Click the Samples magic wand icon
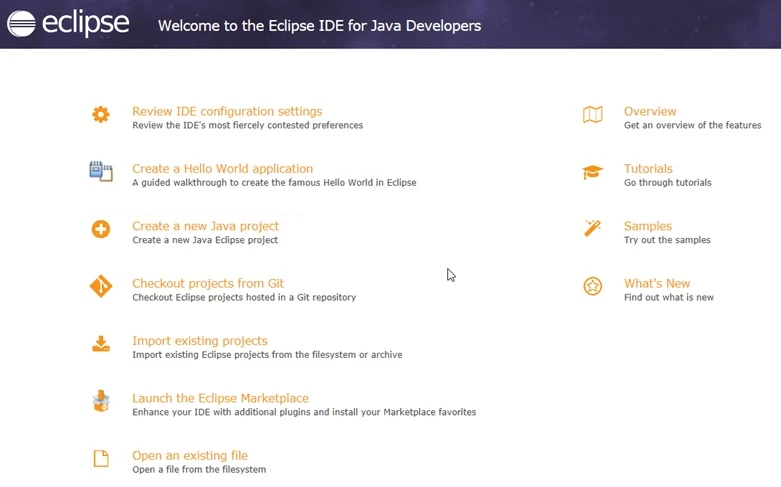Screen dimensions: 781x487 593,229
